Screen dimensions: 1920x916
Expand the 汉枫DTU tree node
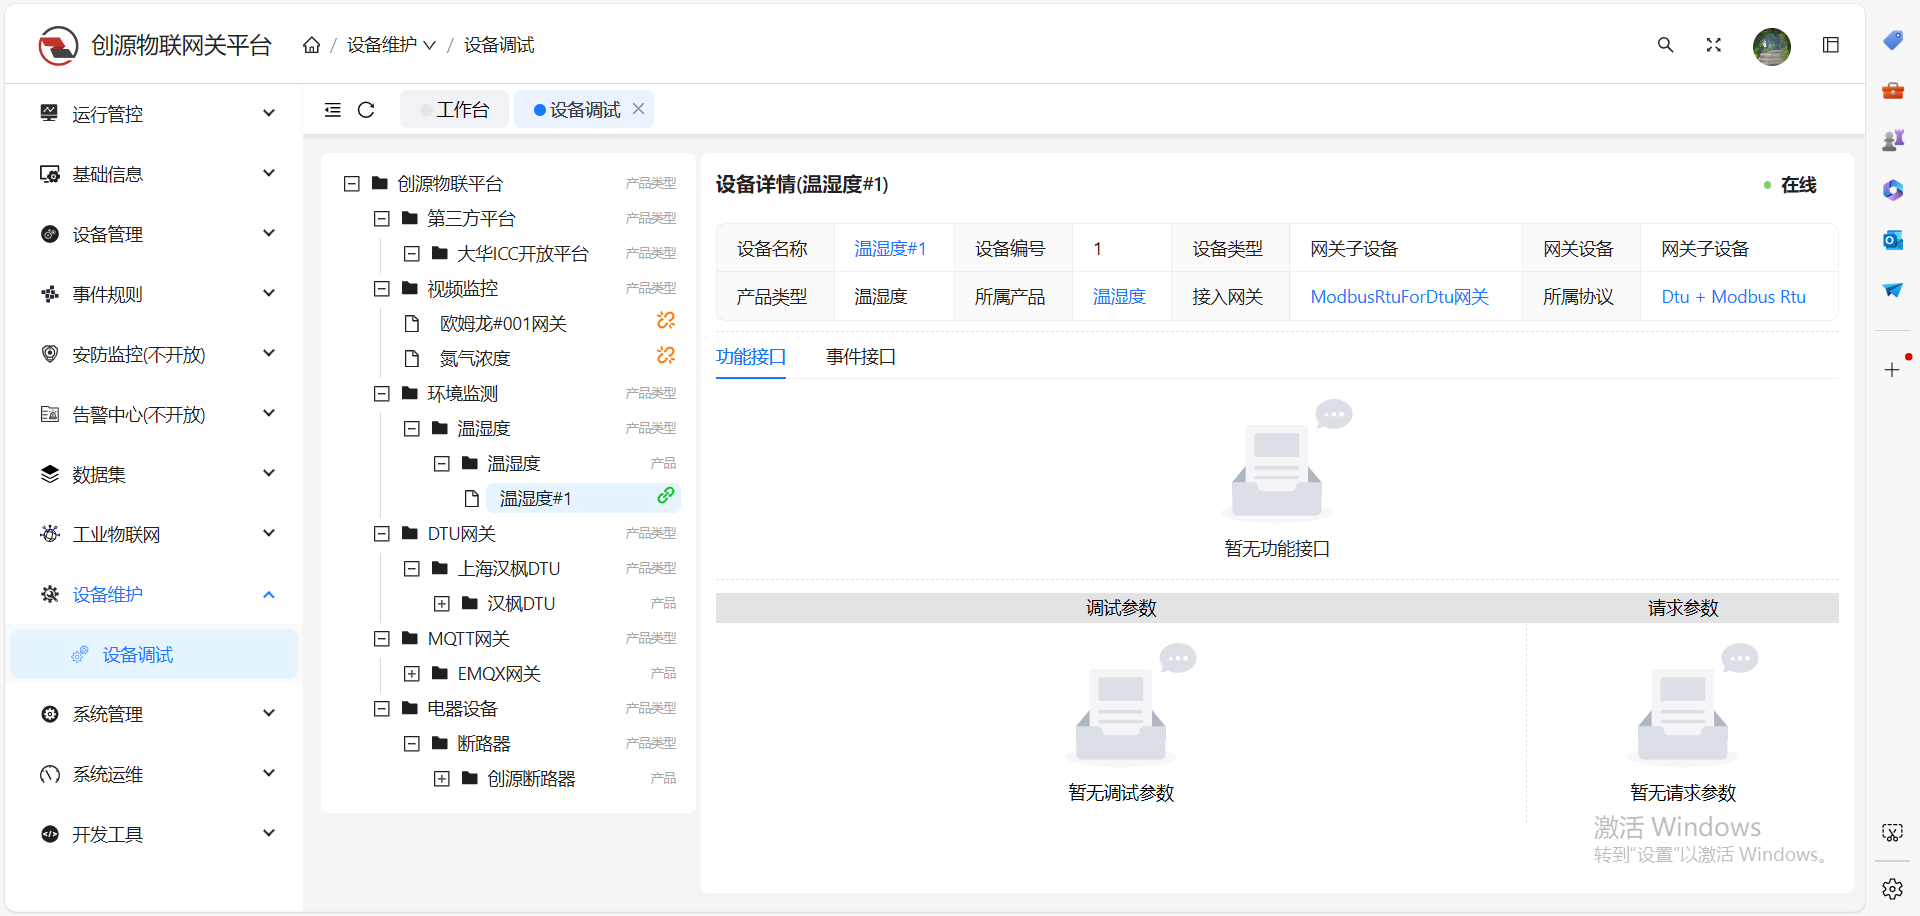pos(442,603)
